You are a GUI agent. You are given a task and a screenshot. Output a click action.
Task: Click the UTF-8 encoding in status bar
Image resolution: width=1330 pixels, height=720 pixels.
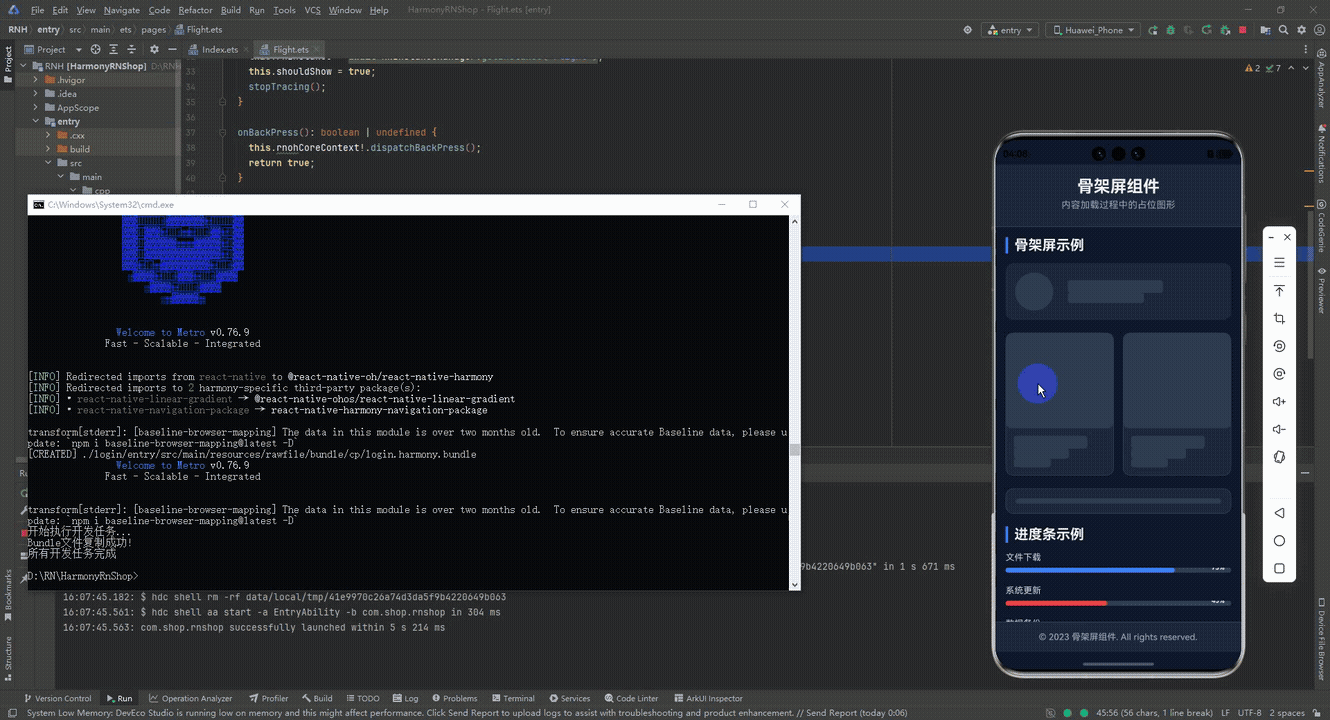coord(1251,713)
